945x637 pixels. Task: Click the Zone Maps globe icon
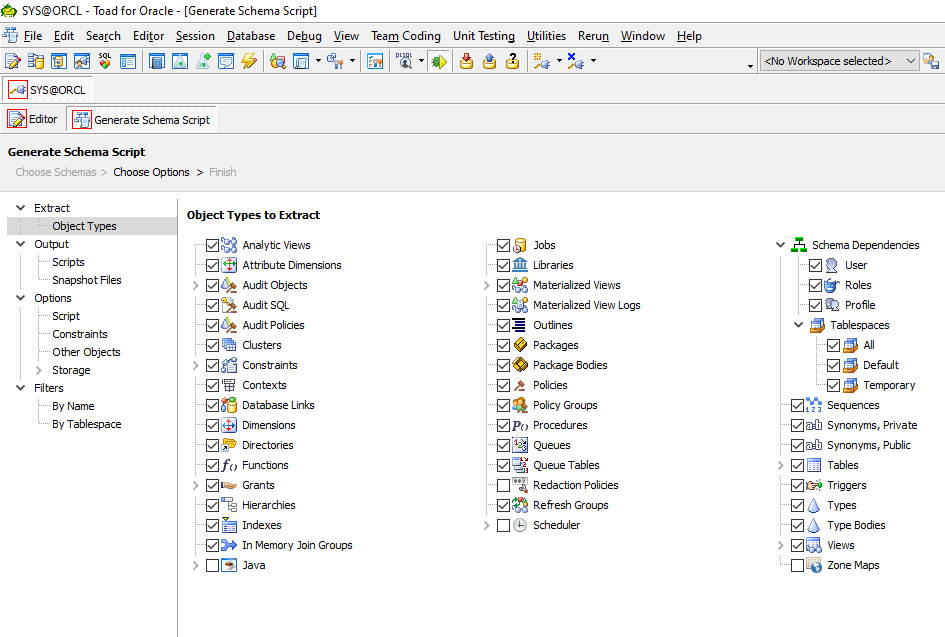pos(814,565)
